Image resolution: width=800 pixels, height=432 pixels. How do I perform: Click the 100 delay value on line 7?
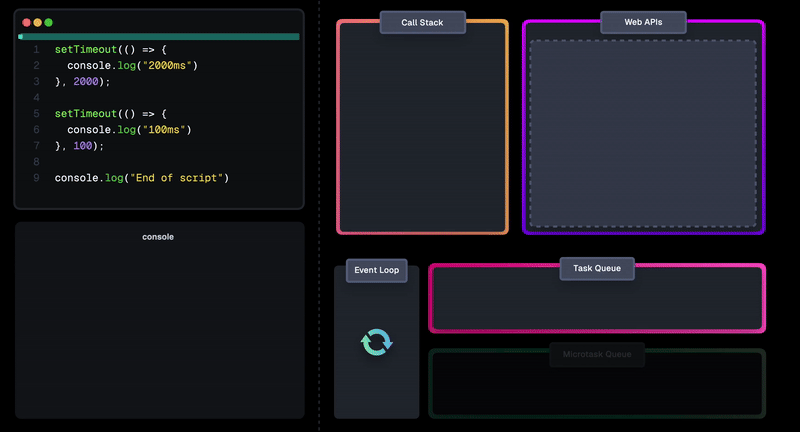click(83, 146)
